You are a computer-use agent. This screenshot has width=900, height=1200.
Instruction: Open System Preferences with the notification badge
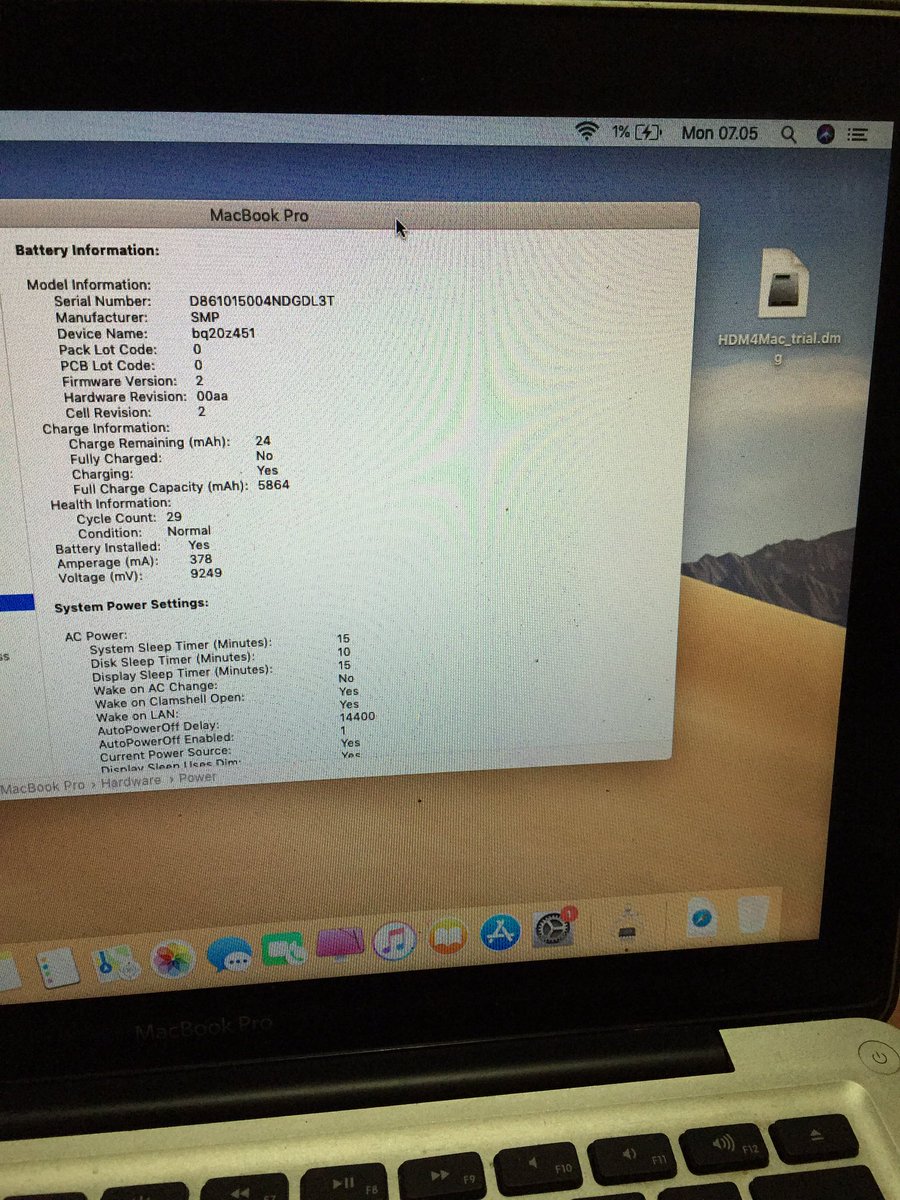pyautogui.click(x=551, y=930)
